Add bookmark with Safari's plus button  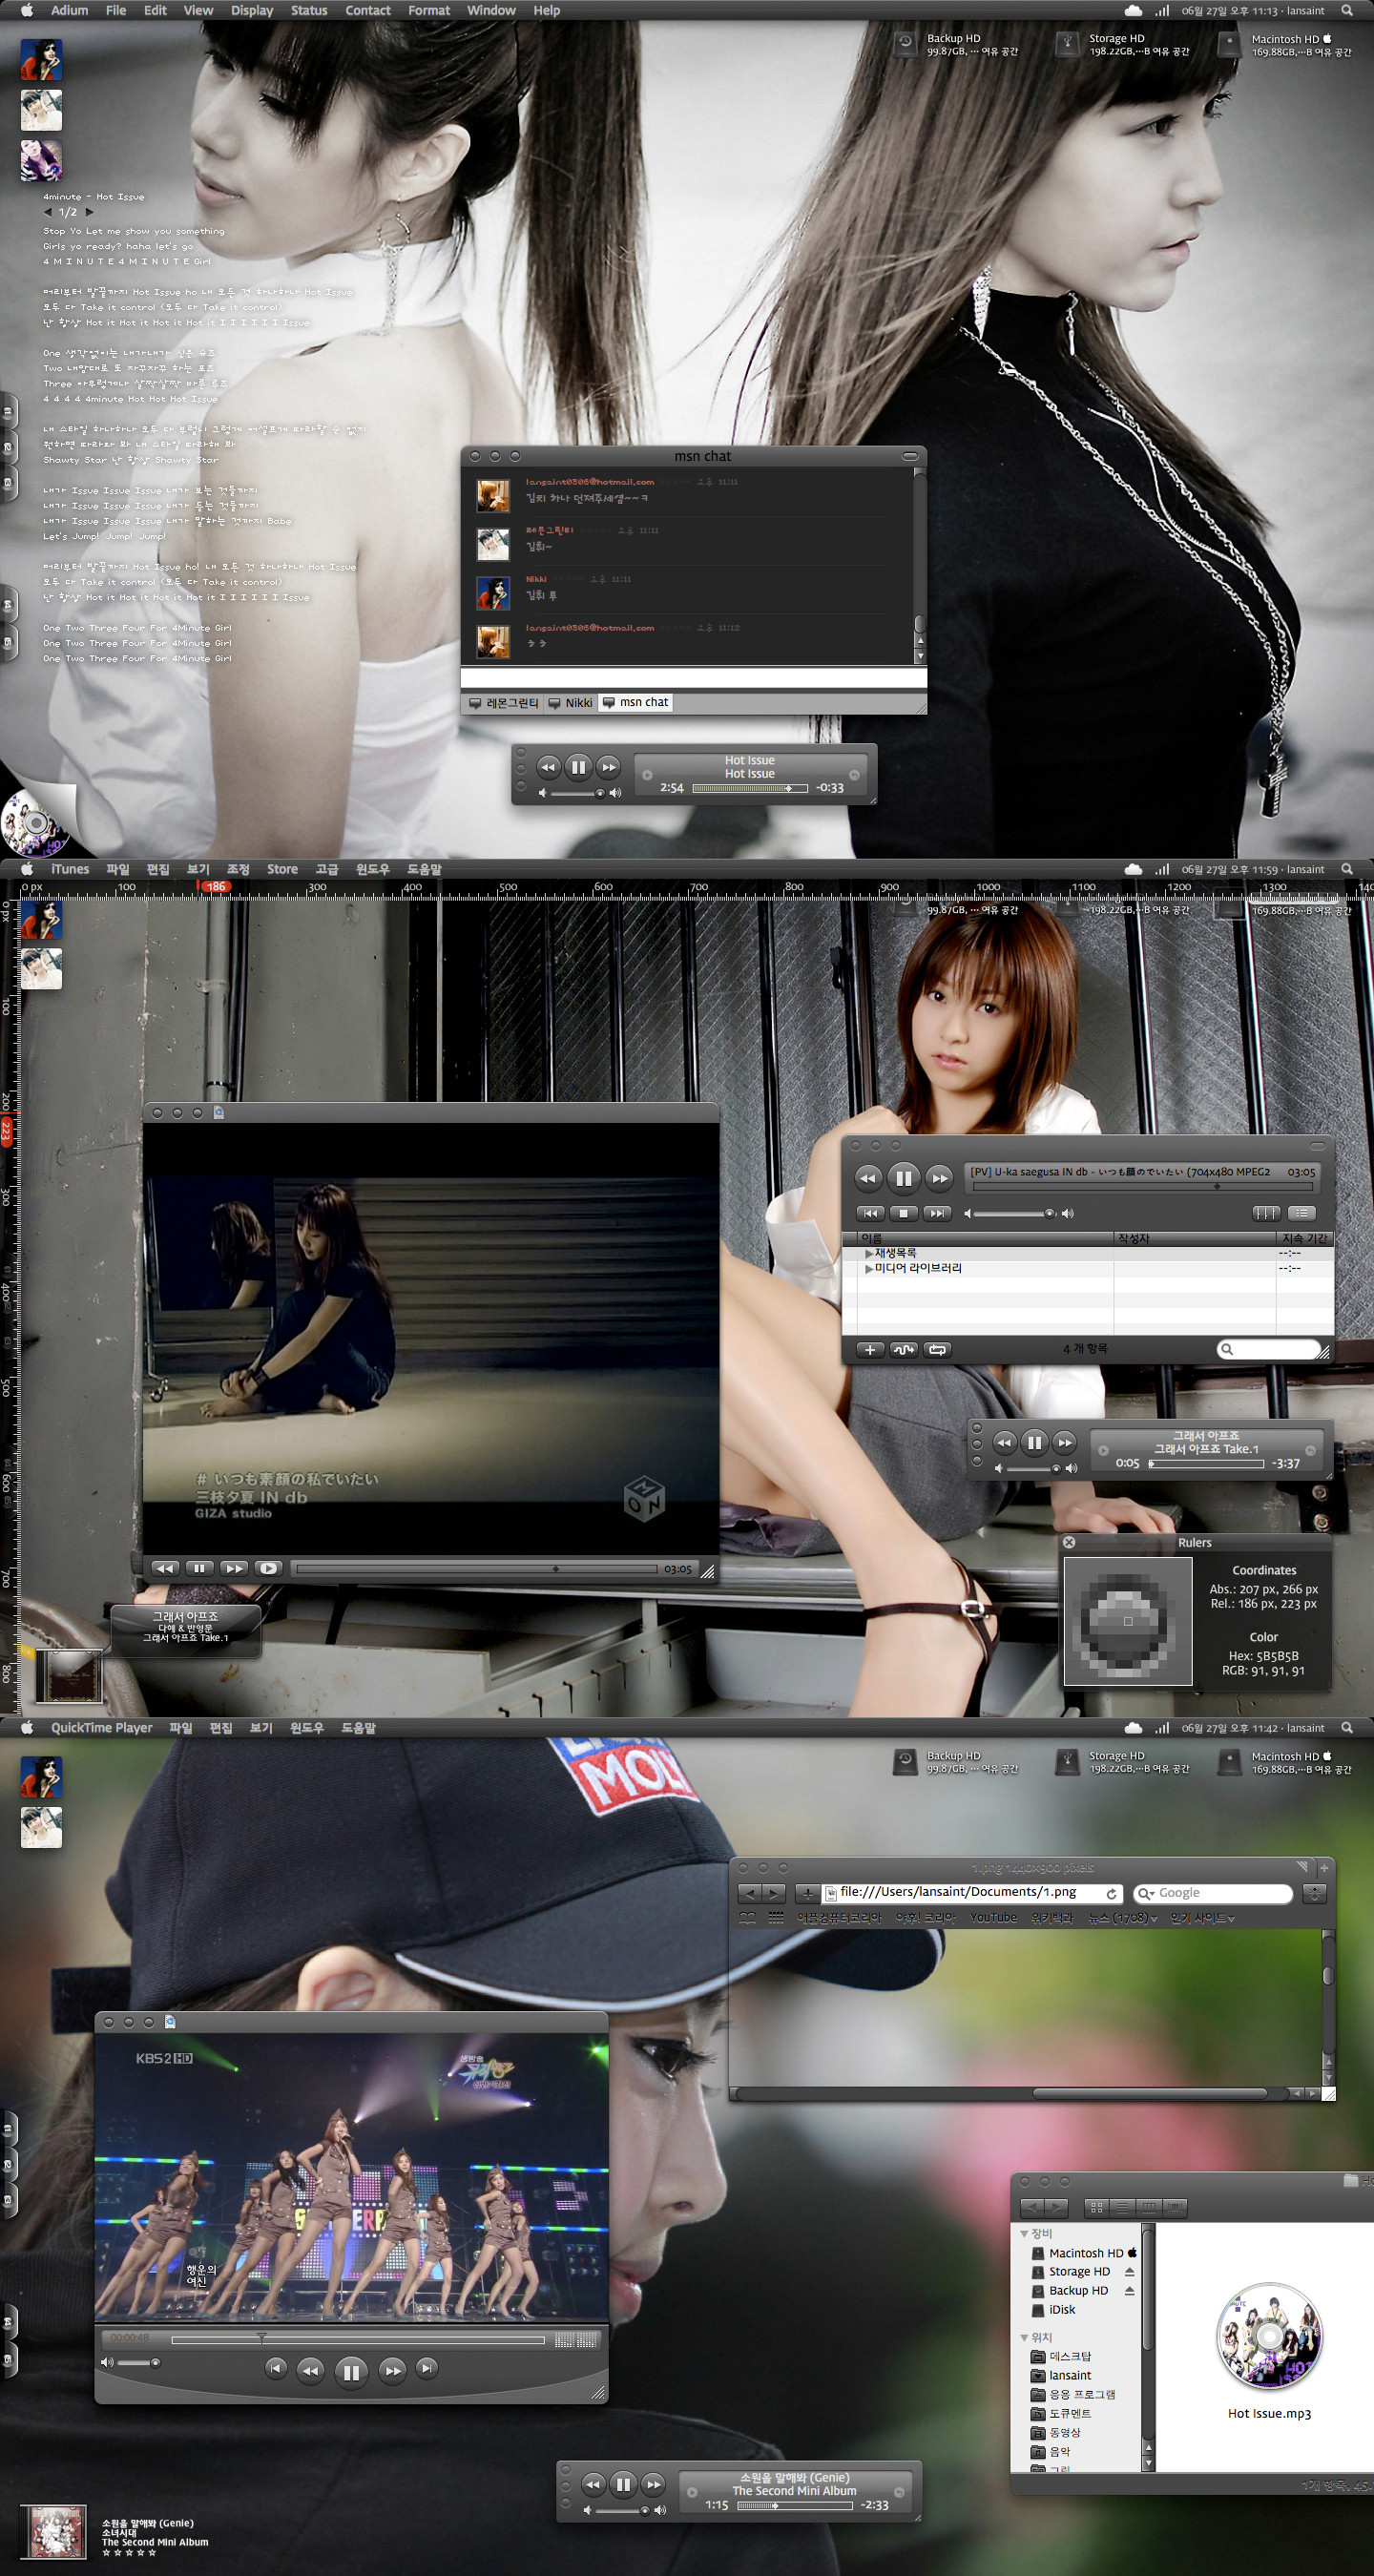click(807, 1893)
